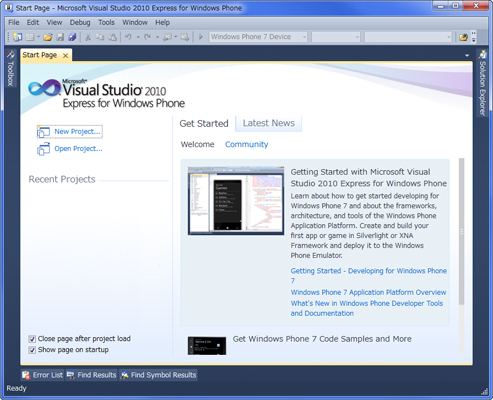Screen dimensions: 493x400
Task: Click the Visual Studio 2010 logo
Action: click(x=106, y=94)
